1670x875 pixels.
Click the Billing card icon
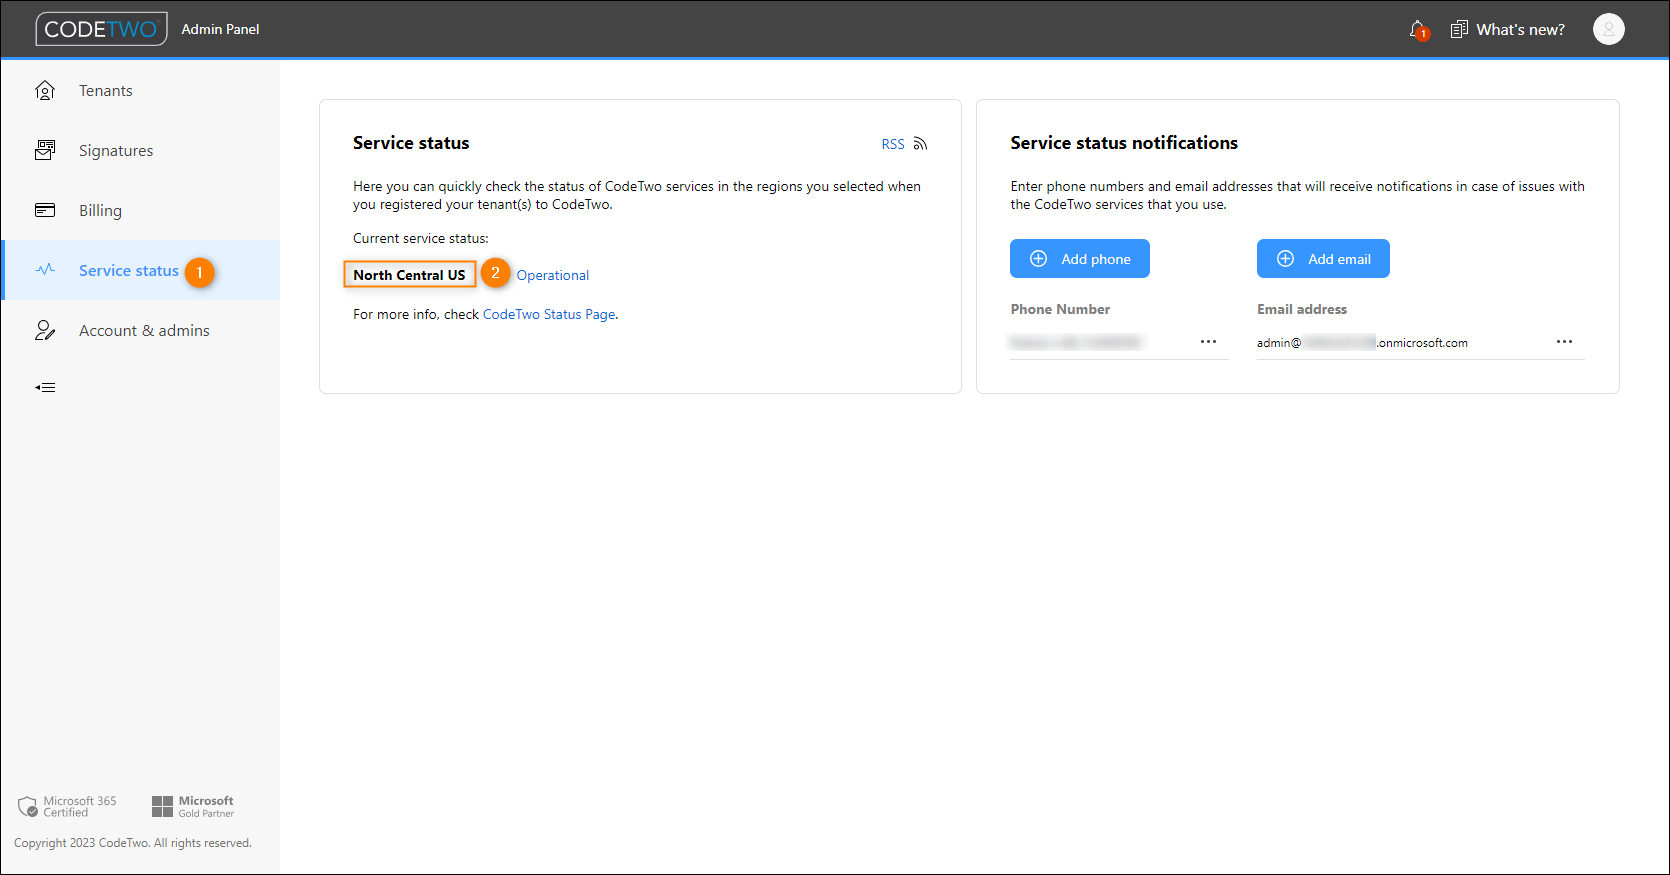coord(45,211)
